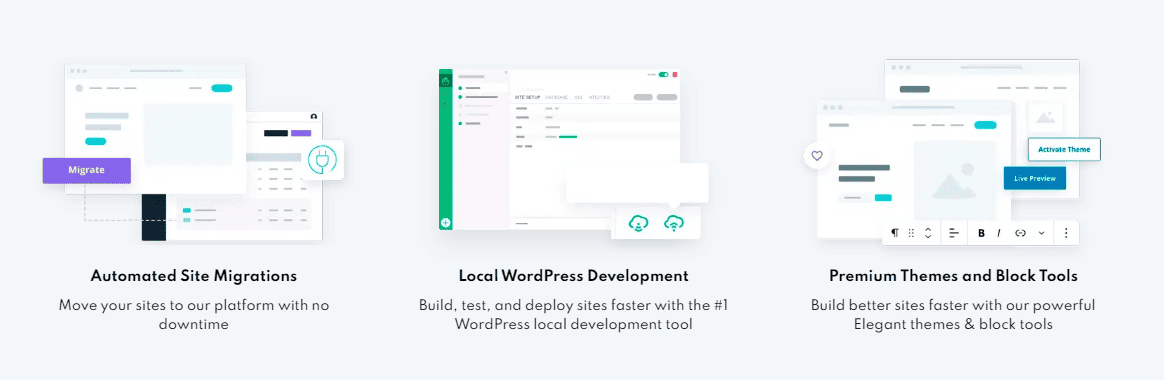Image resolution: width=1164 pixels, height=380 pixels.
Task: Select the paragraph block icon in block toolbar
Action: tap(895, 233)
